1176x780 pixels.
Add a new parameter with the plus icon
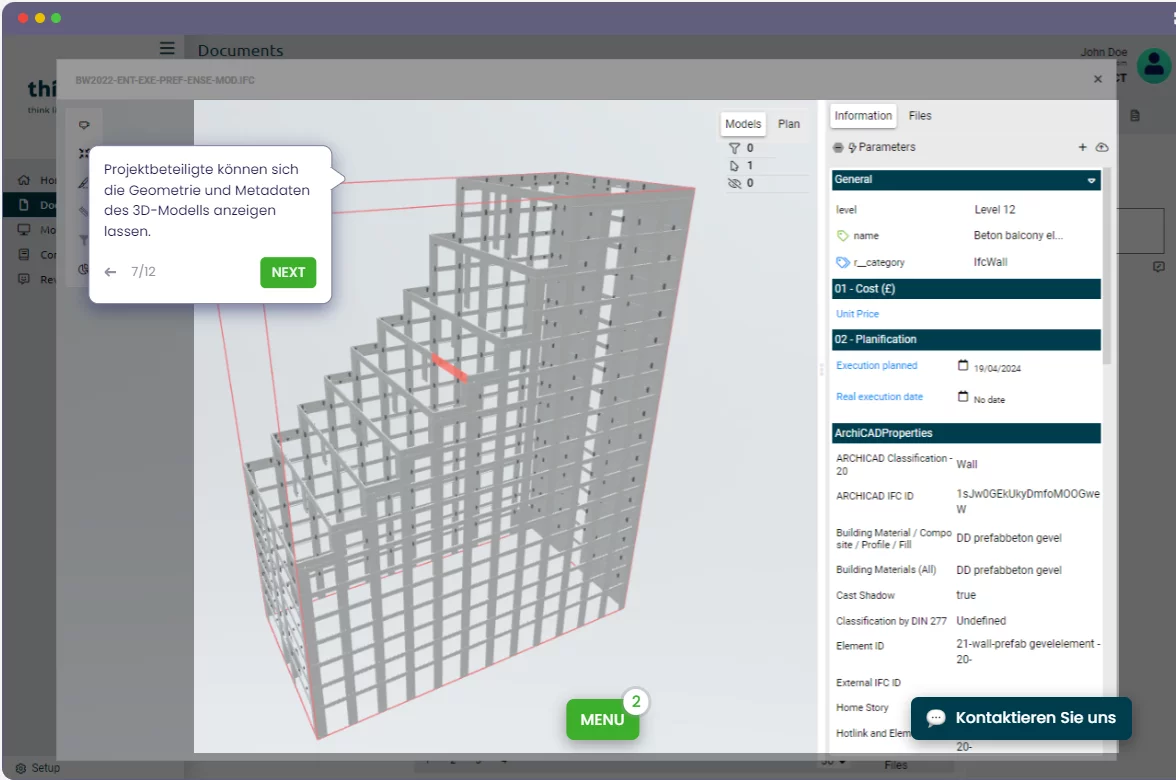(x=1082, y=147)
